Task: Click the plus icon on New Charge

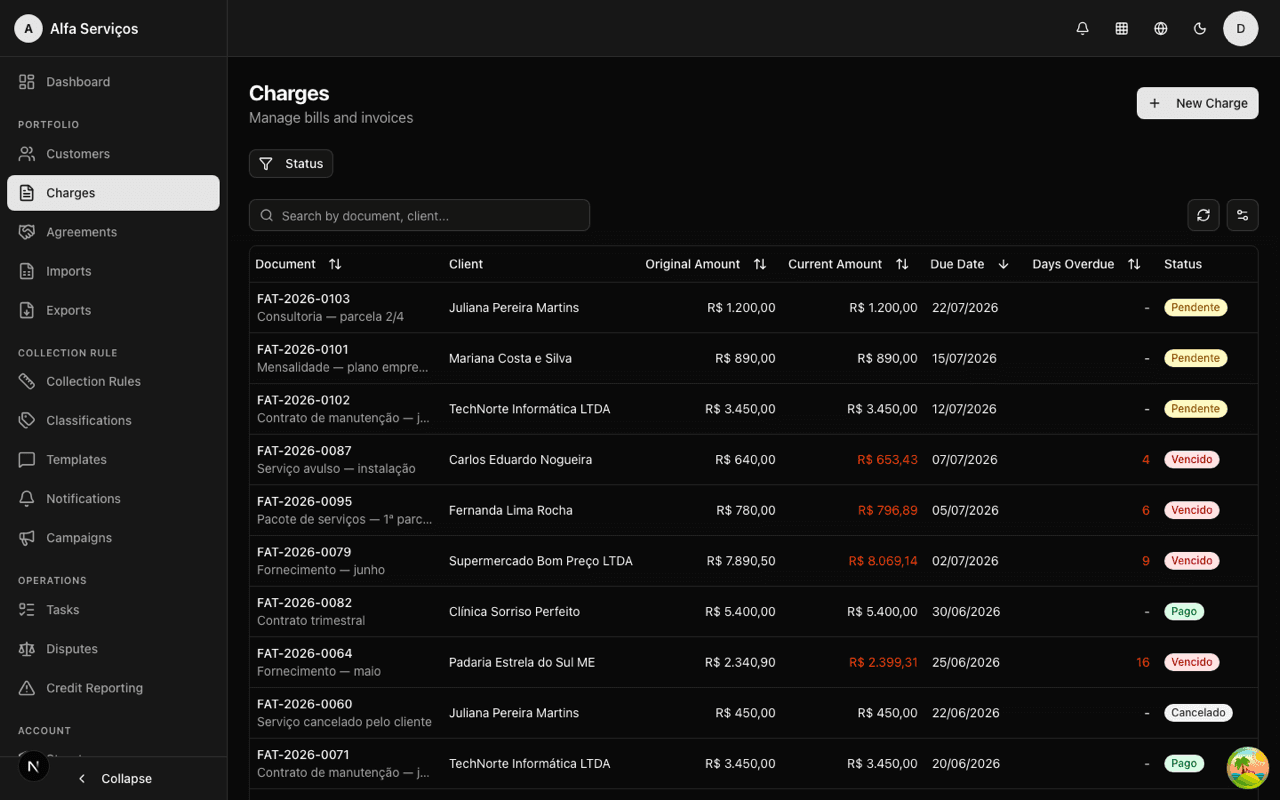Action: (x=1155, y=103)
